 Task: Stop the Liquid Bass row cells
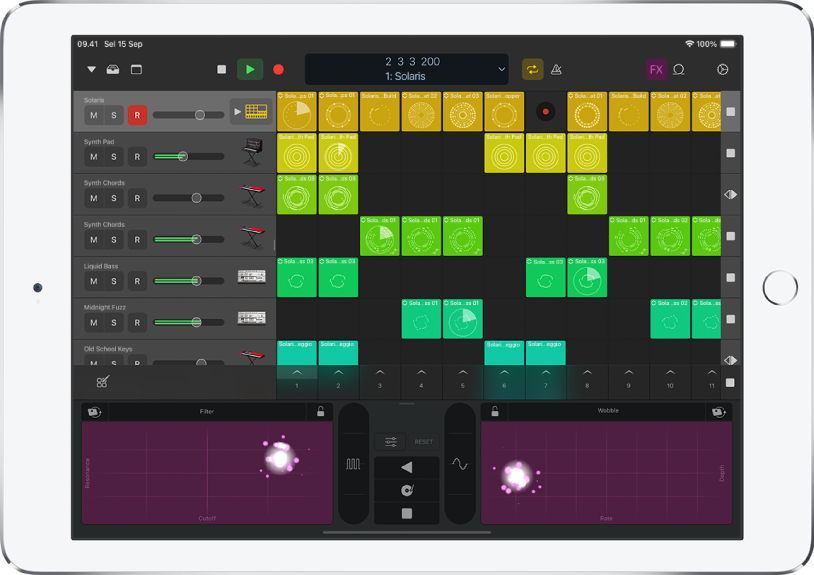(730, 278)
